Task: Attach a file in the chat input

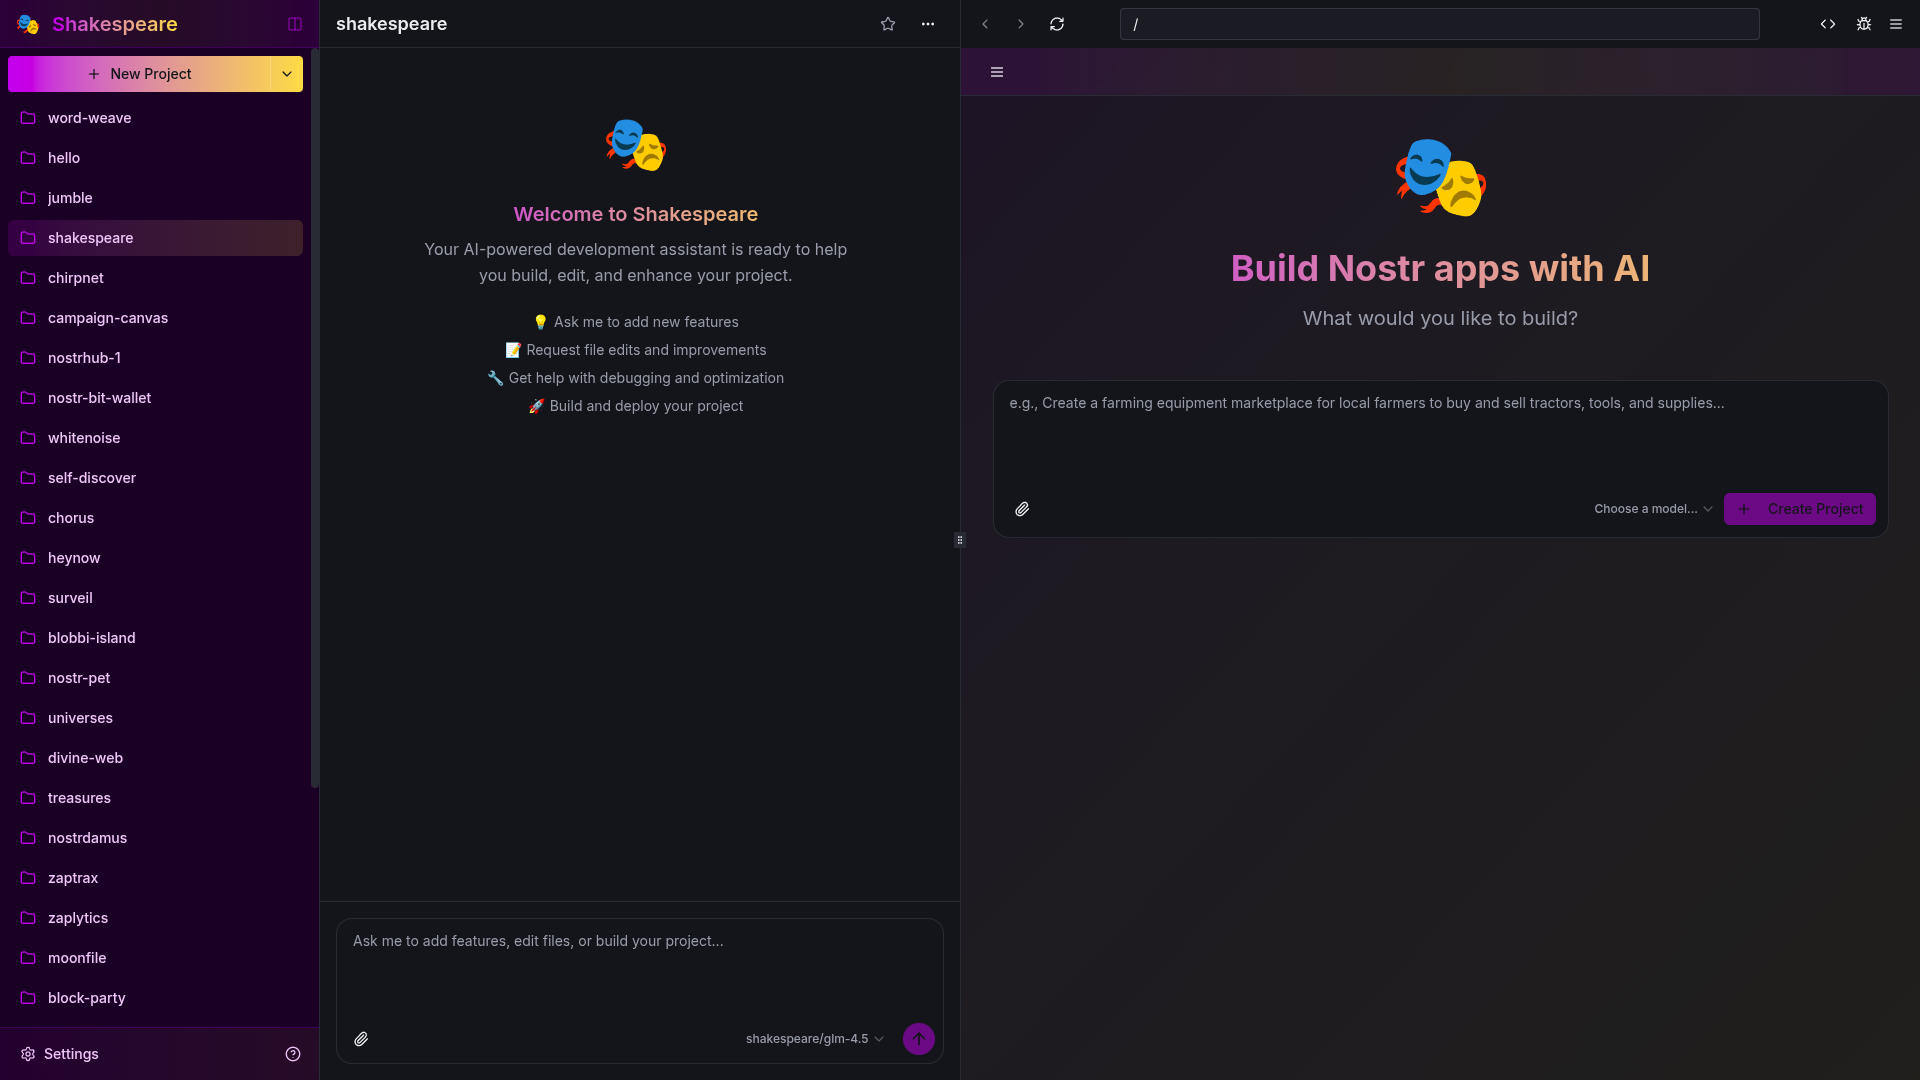Action: click(x=361, y=1039)
